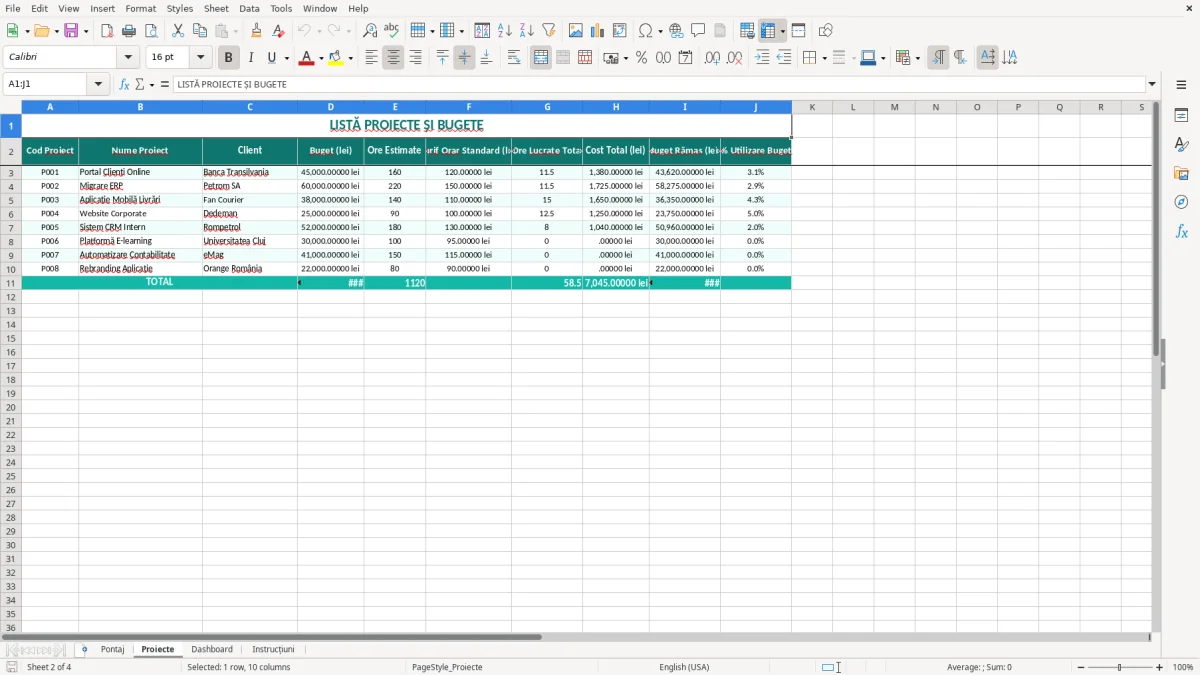Expand the Font Color dropdown arrow
Screen dimensions: 1200x675
point(320,58)
